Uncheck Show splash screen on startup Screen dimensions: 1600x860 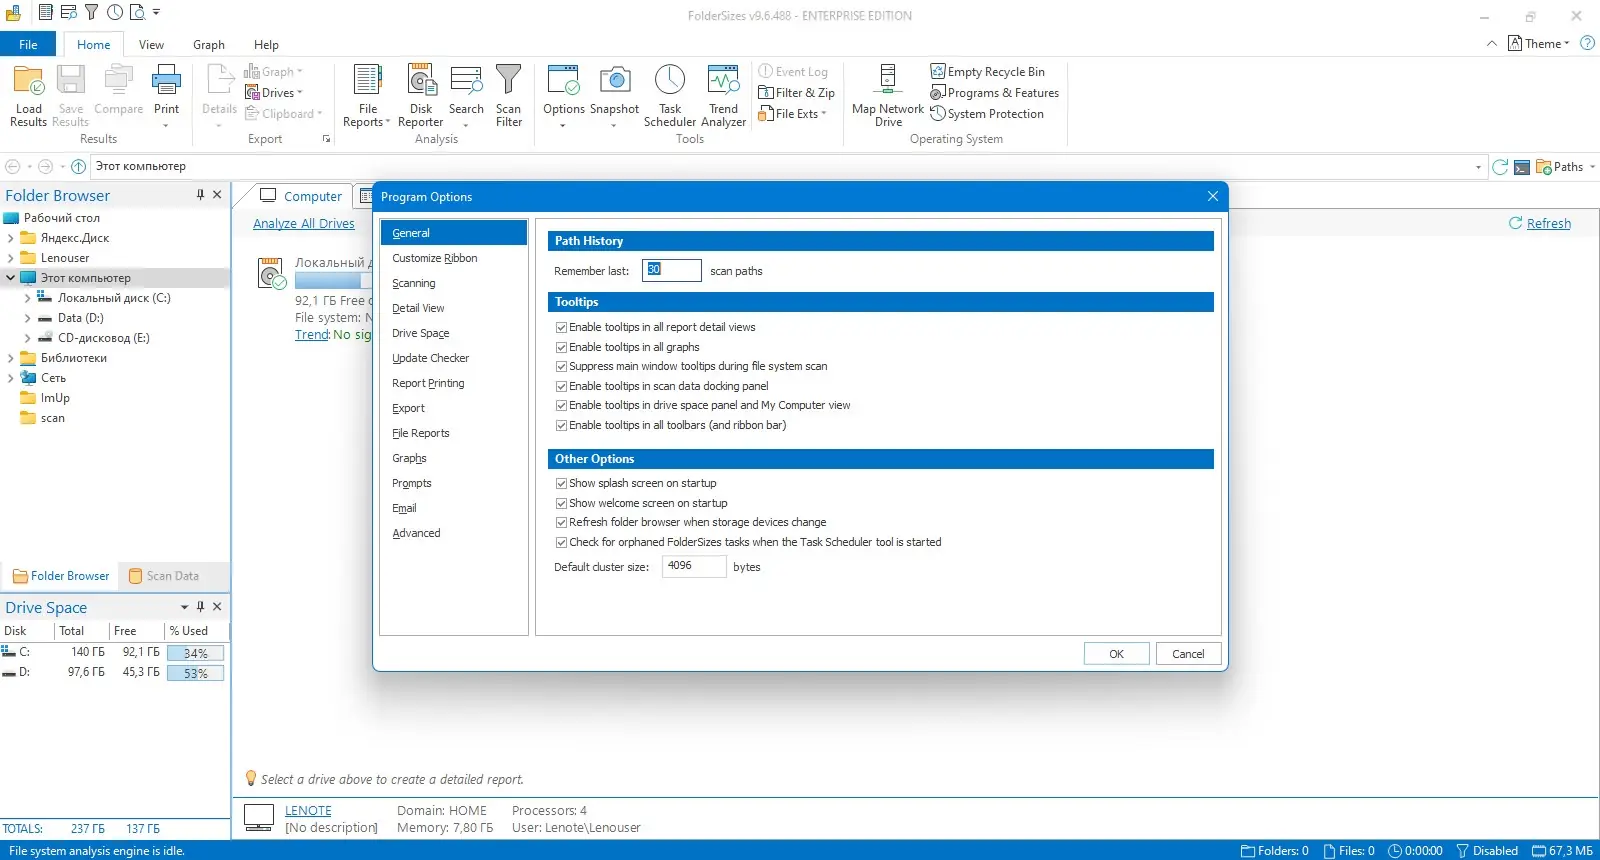561,484
